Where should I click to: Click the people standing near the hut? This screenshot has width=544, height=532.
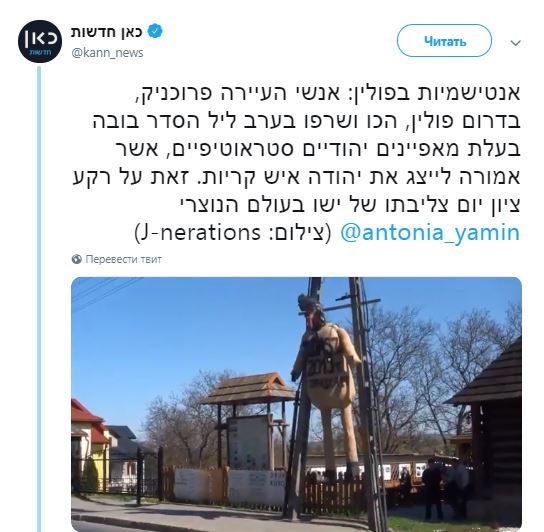444,484
